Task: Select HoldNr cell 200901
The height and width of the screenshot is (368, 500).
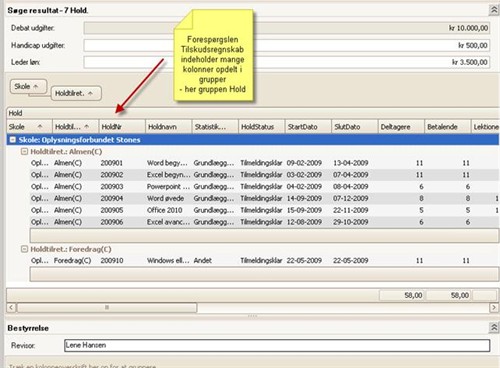Action: coord(112,163)
